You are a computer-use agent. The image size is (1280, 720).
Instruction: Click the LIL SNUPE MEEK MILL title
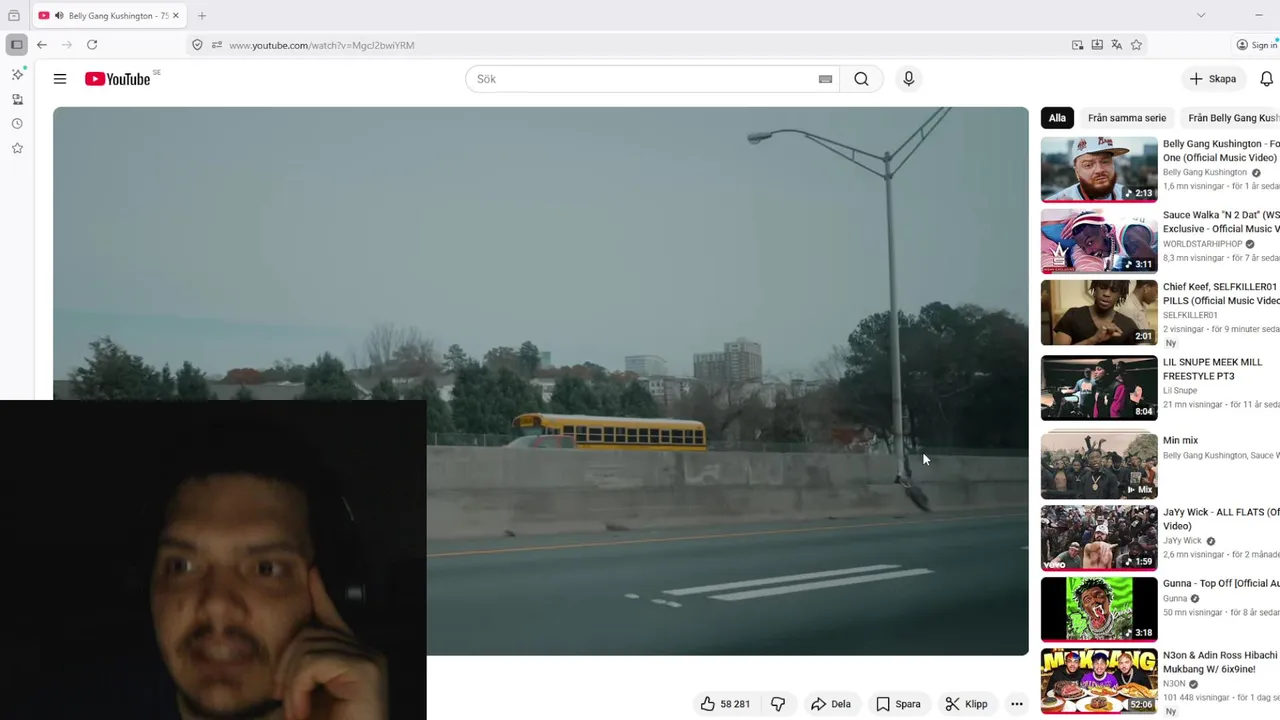pos(1213,369)
